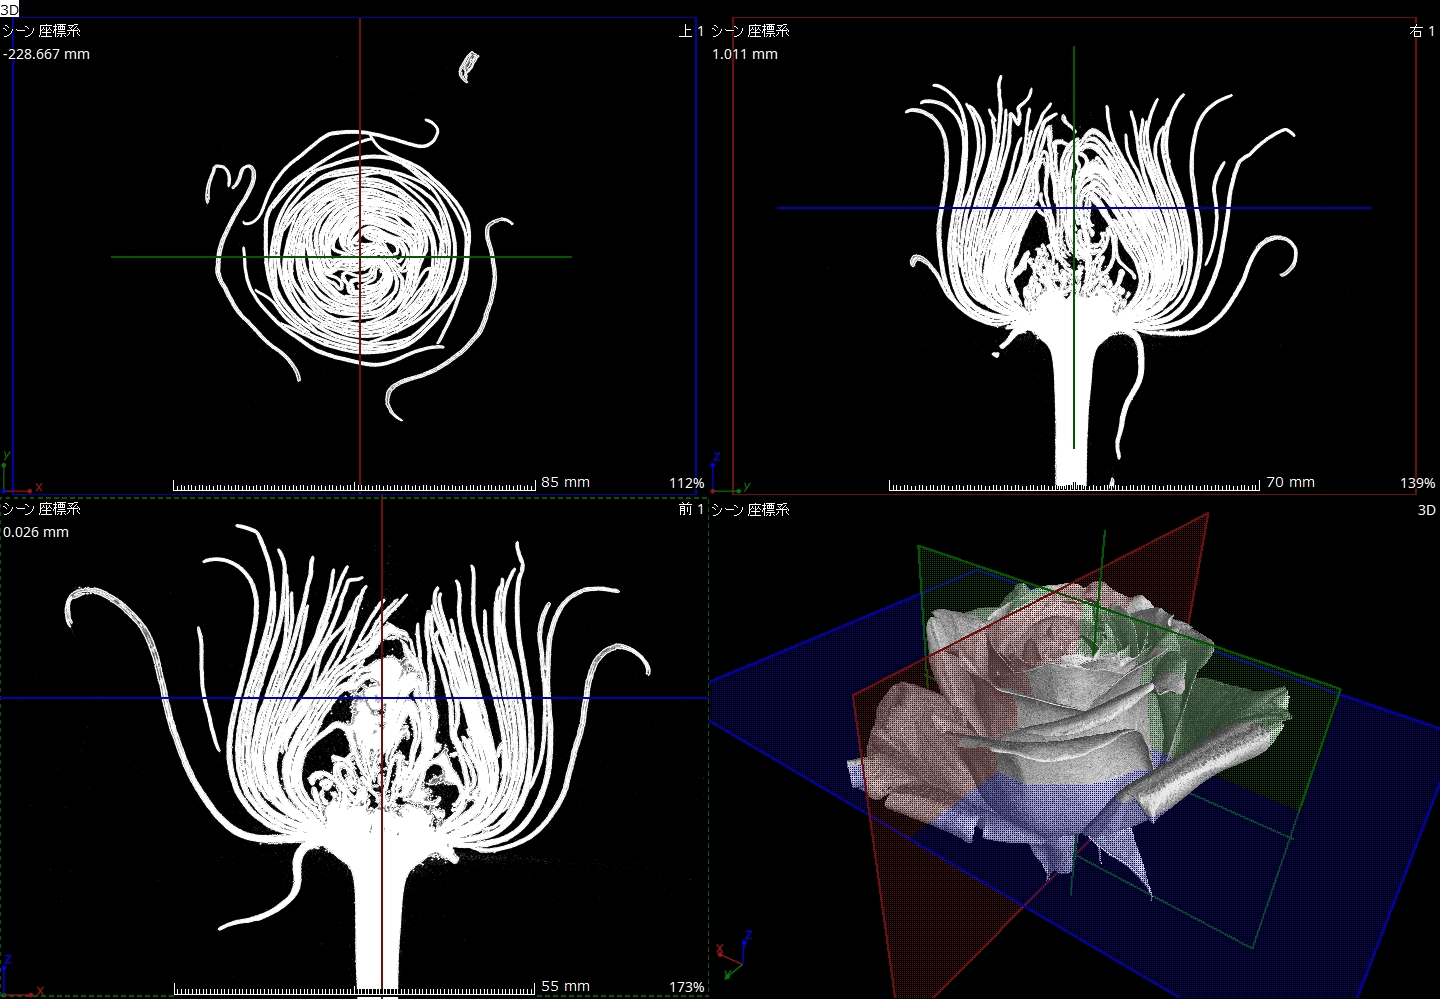This screenshot has width=1440, height=999.
Task: Click the XYZ axis triad in 3D pane
Action: [734, 955]
